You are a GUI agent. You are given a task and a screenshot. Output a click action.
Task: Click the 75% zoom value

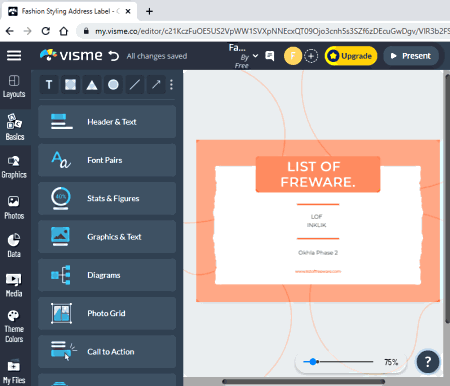pyautogui.click(x=391, y=362)
